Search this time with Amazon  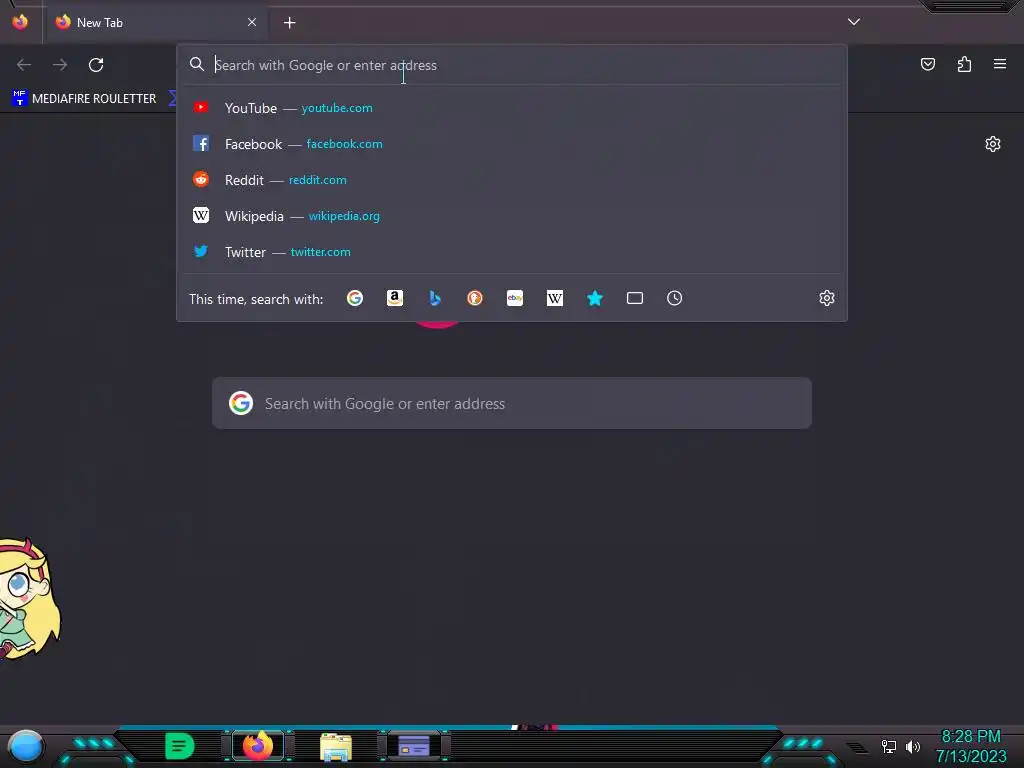(394, 298)
